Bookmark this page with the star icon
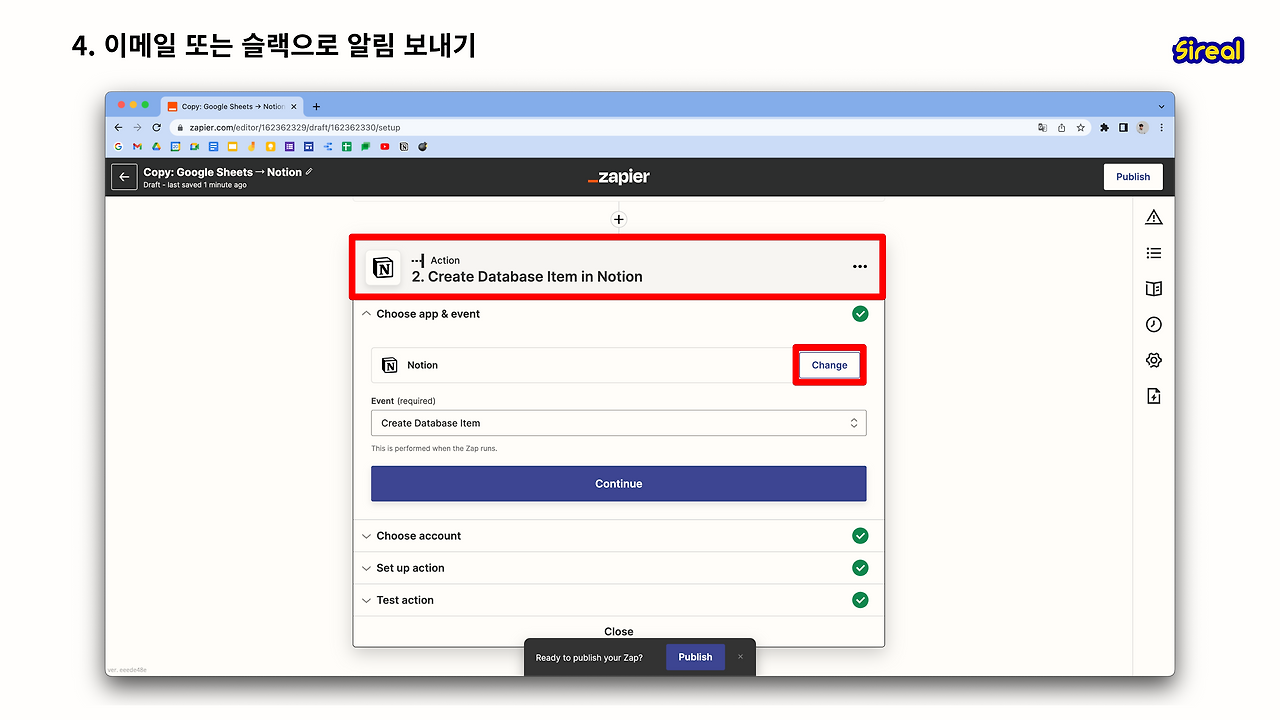 (x=1081, y=128)
